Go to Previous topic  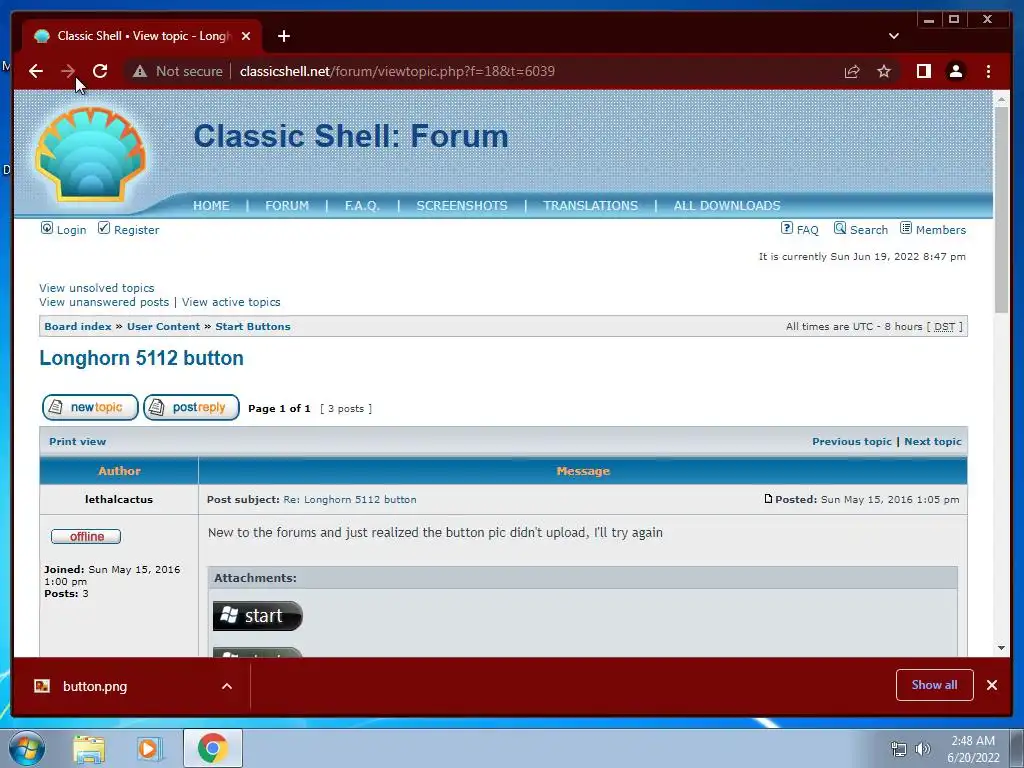(x=852, y=441)
